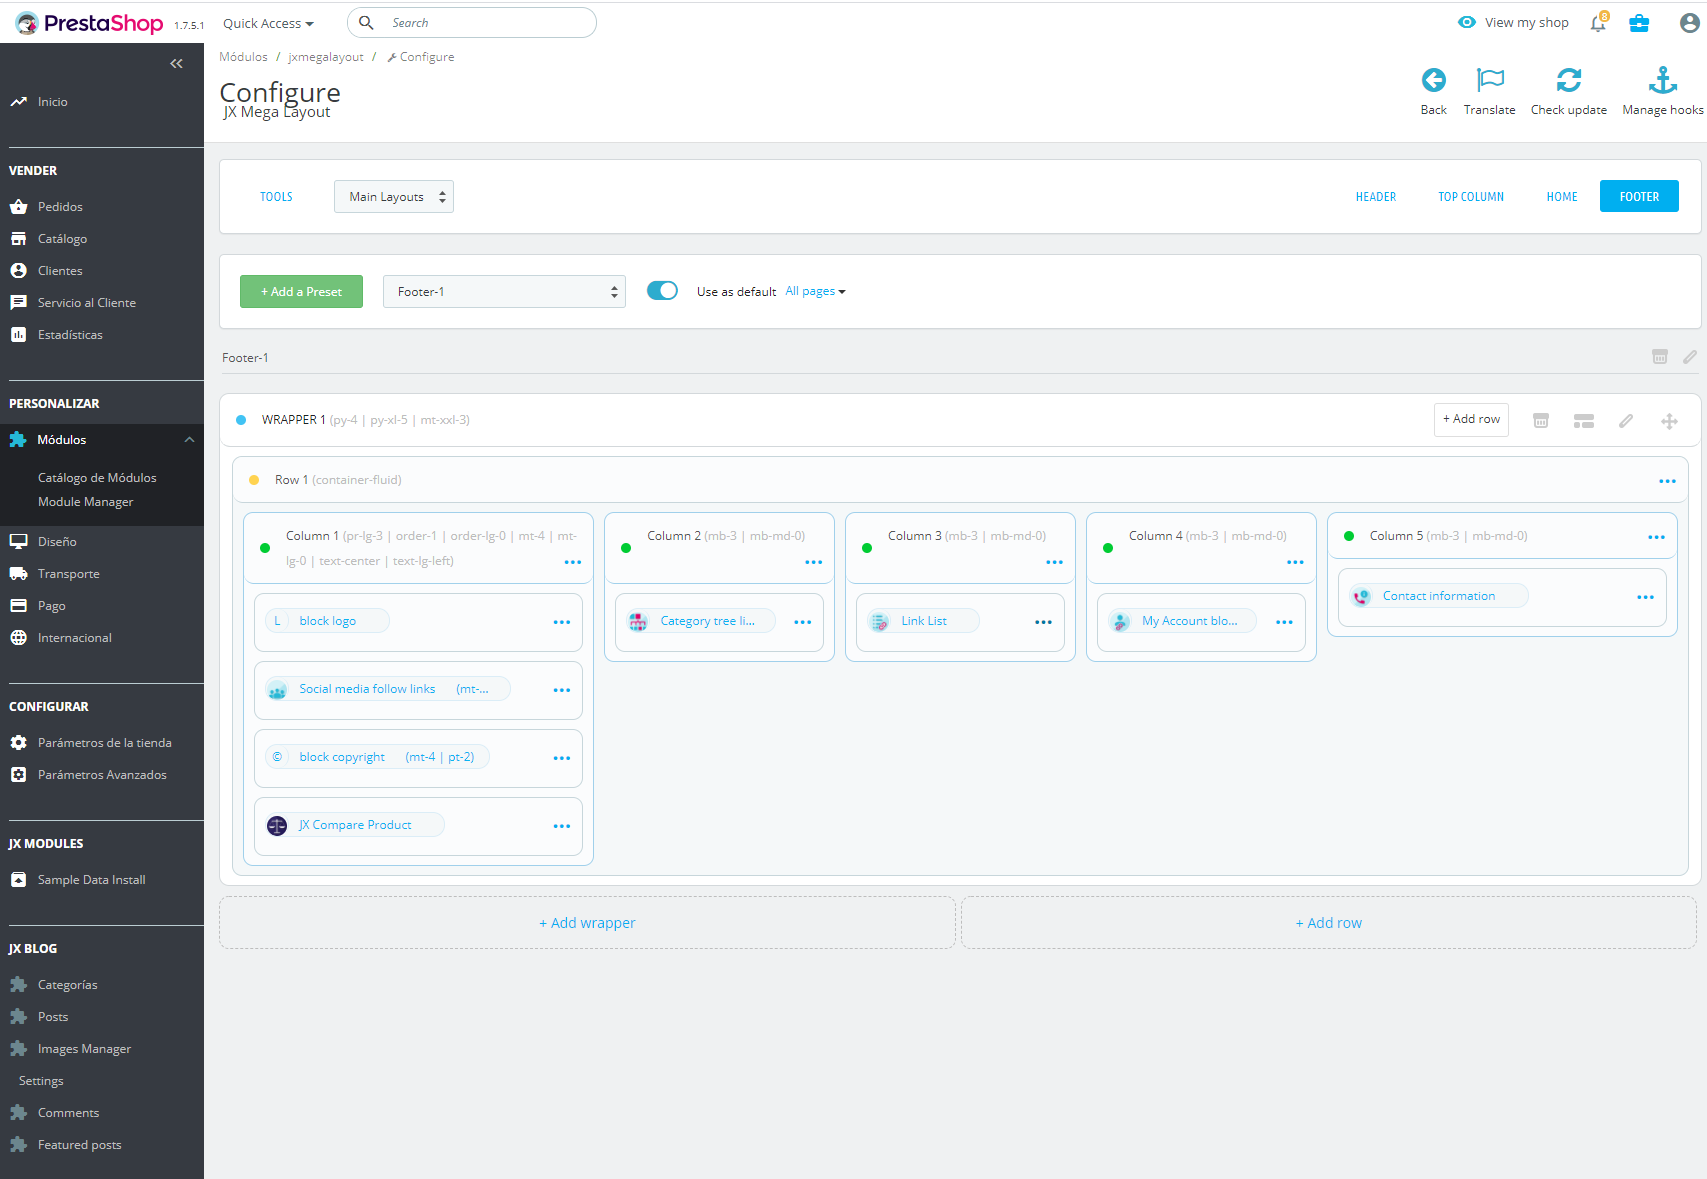Click the jxmegalayout breadcrumb link
Viewport: 1707px width, 1179px height.
click(x=326, y=57)
